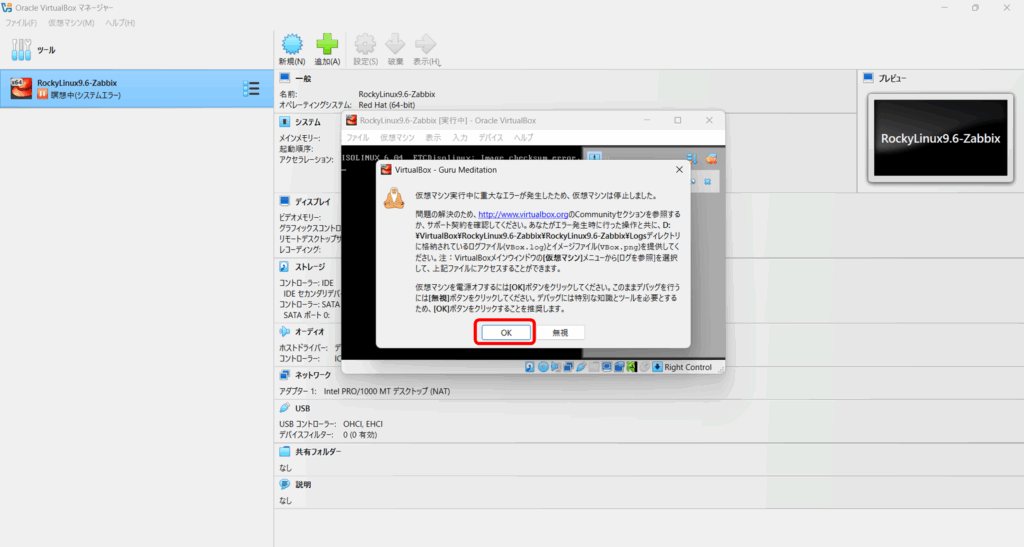Screen dimensions: 1024x547
Task: Click the 名前 value RockyLinux9.6-Zabbix in 一般
Action: coord(396,95)
